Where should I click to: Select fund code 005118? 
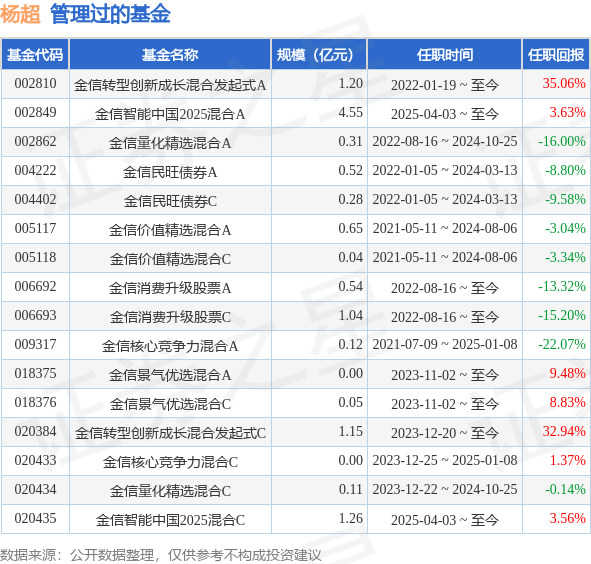click(x=35, y=257)
